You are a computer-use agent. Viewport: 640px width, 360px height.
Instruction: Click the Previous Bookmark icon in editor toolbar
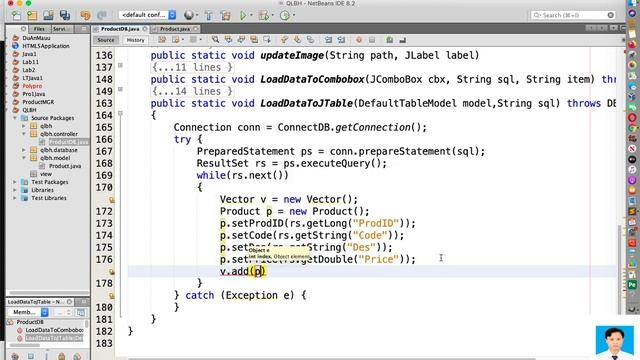284,40
